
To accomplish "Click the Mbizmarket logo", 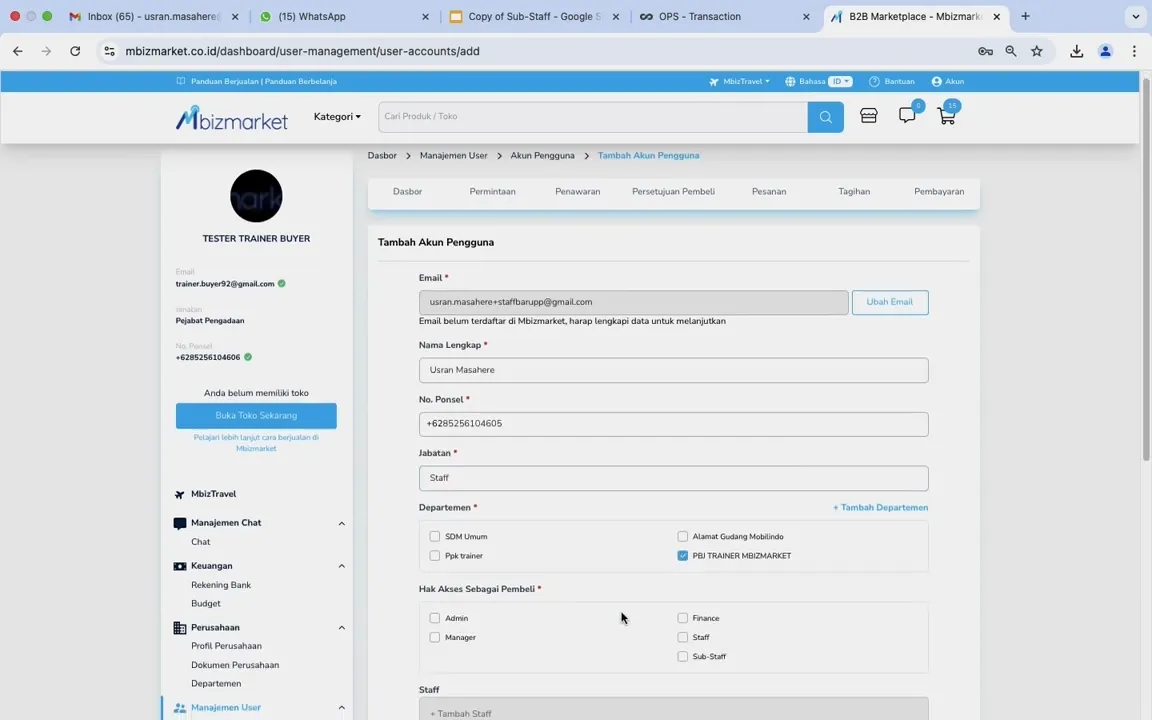I will point(231,116).
